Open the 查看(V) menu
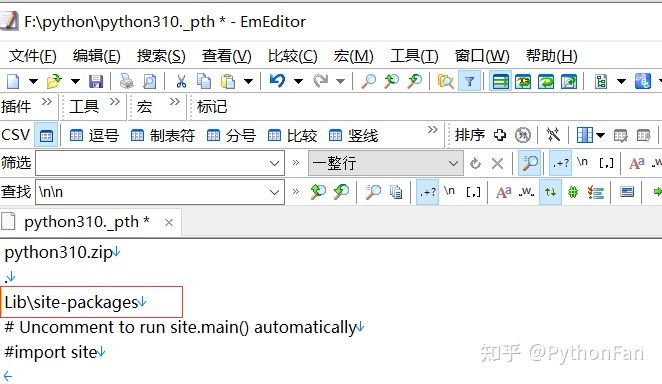The width and height of the screenshot is (662, 384). click(x=227, y=56)
